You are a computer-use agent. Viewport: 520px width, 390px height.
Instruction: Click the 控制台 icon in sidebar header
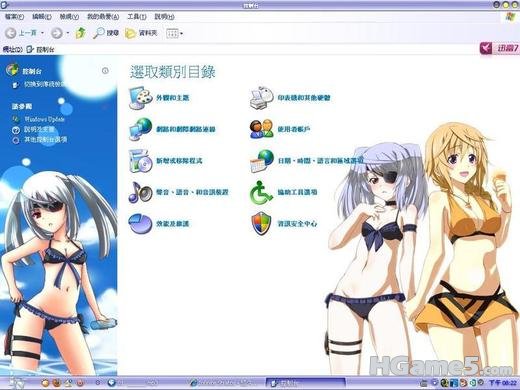click(13, 70)
